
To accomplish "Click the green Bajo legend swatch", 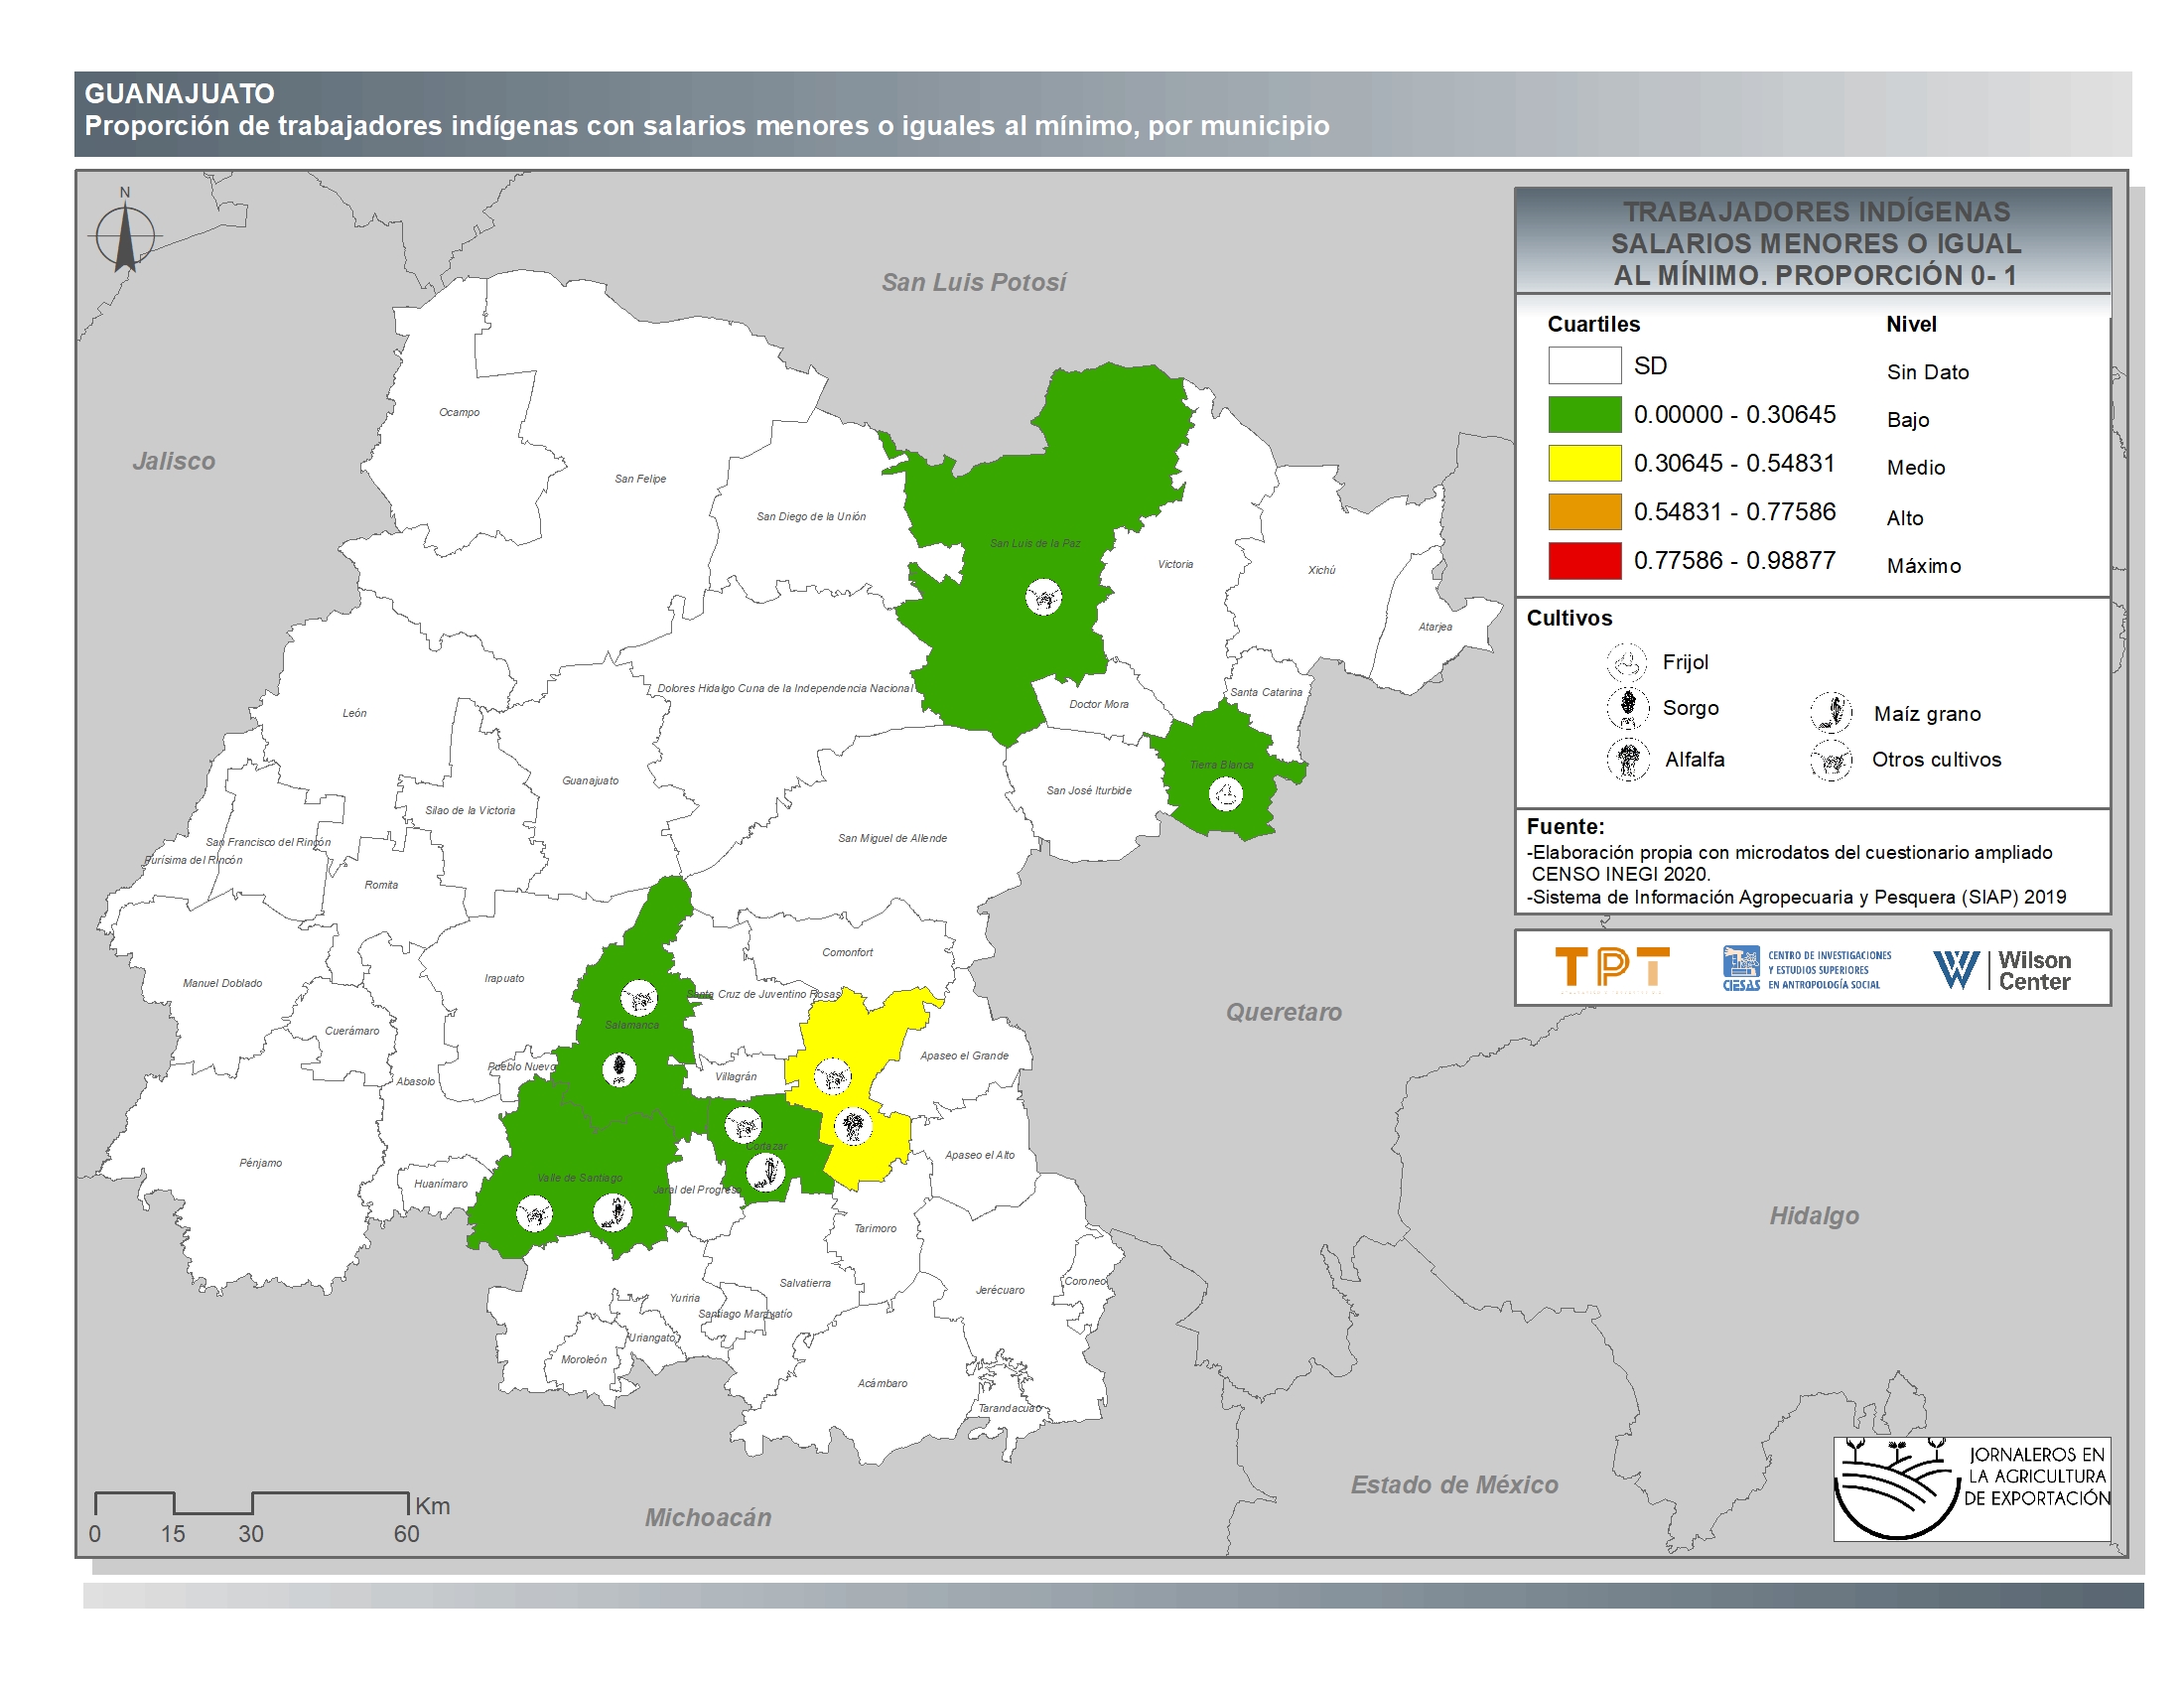I will pos(1584,414).
